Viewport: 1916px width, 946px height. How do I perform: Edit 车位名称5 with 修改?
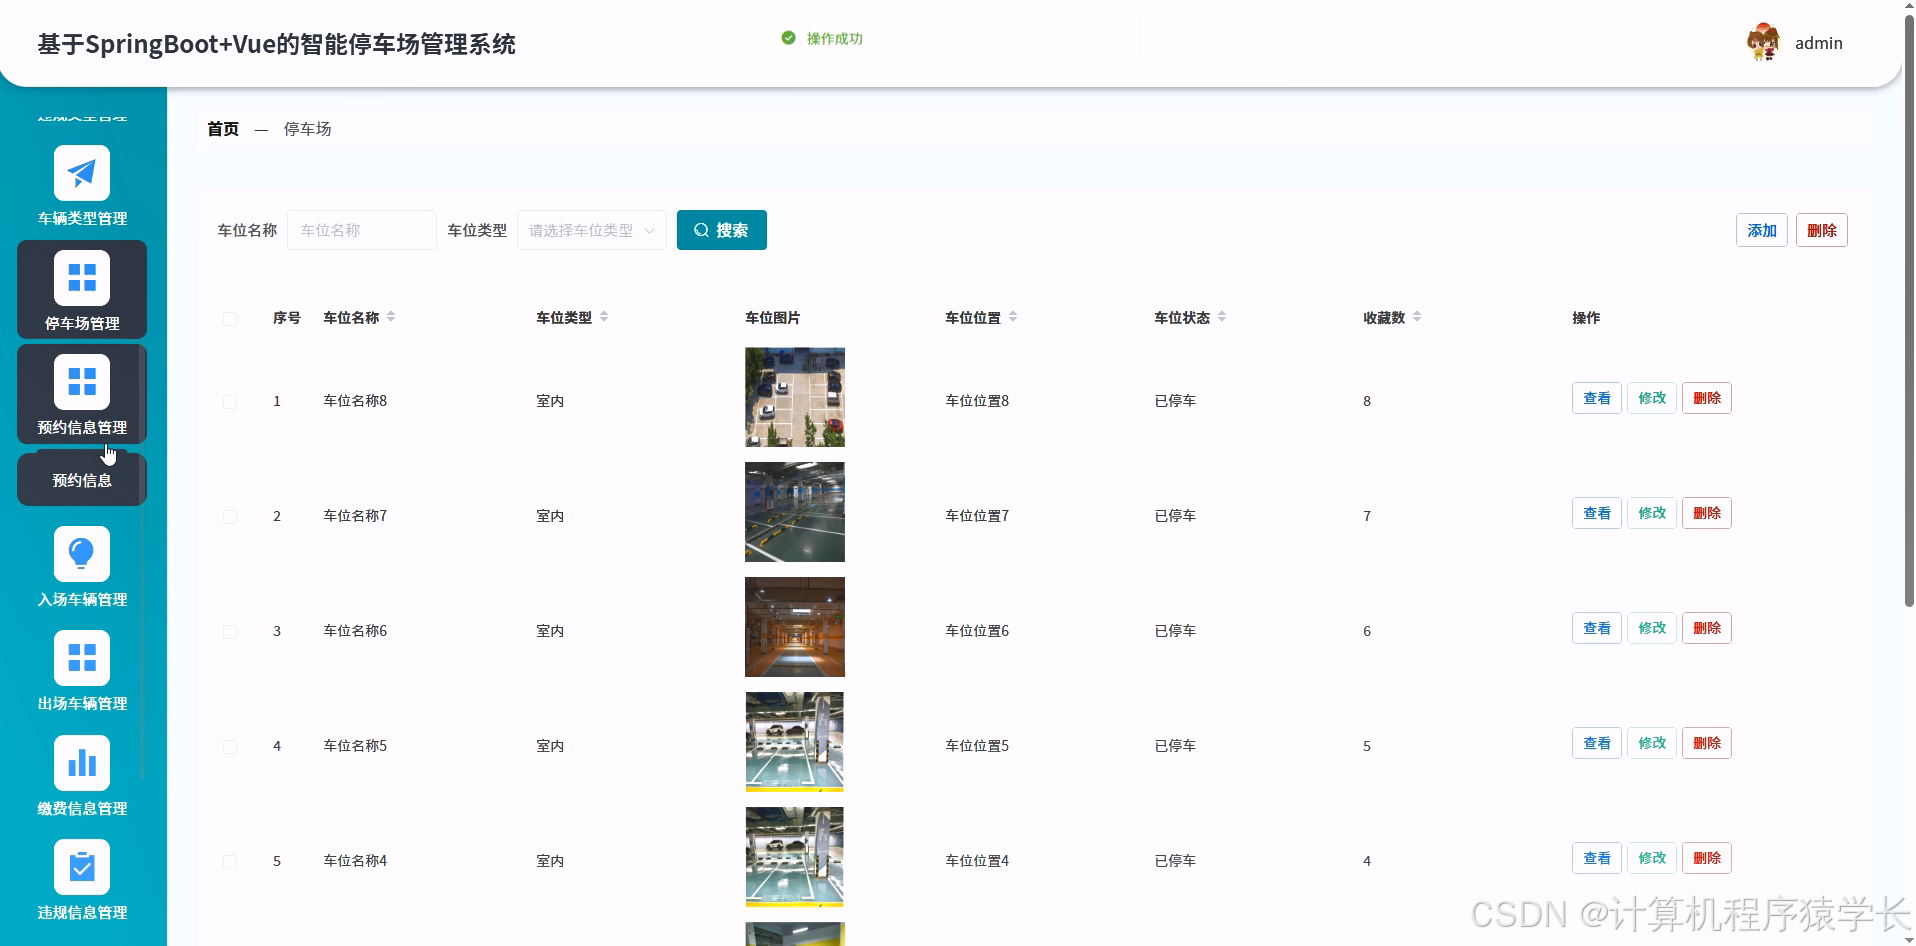pyautogui.click(x=1651, y=743)
